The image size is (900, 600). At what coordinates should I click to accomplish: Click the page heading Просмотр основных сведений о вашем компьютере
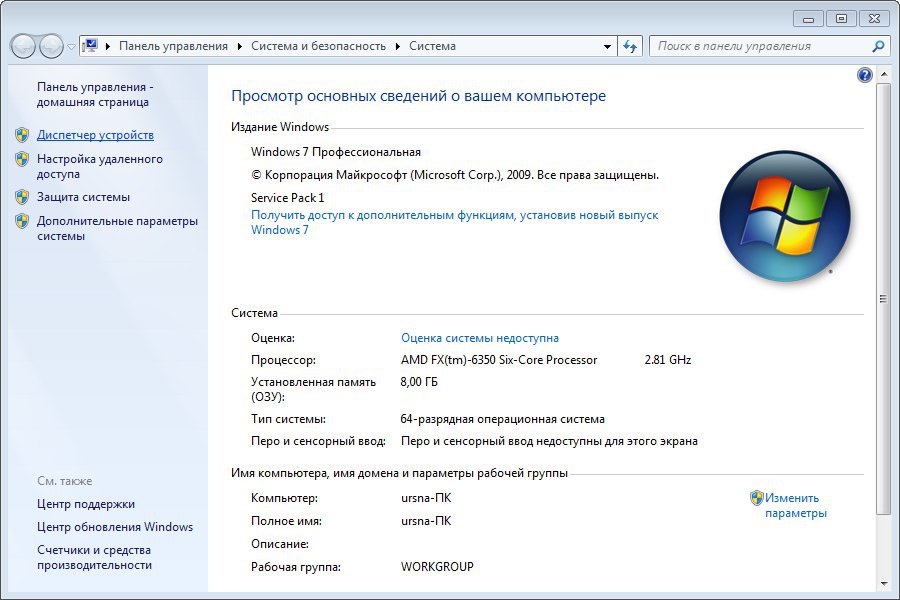[x=418, y=96]
